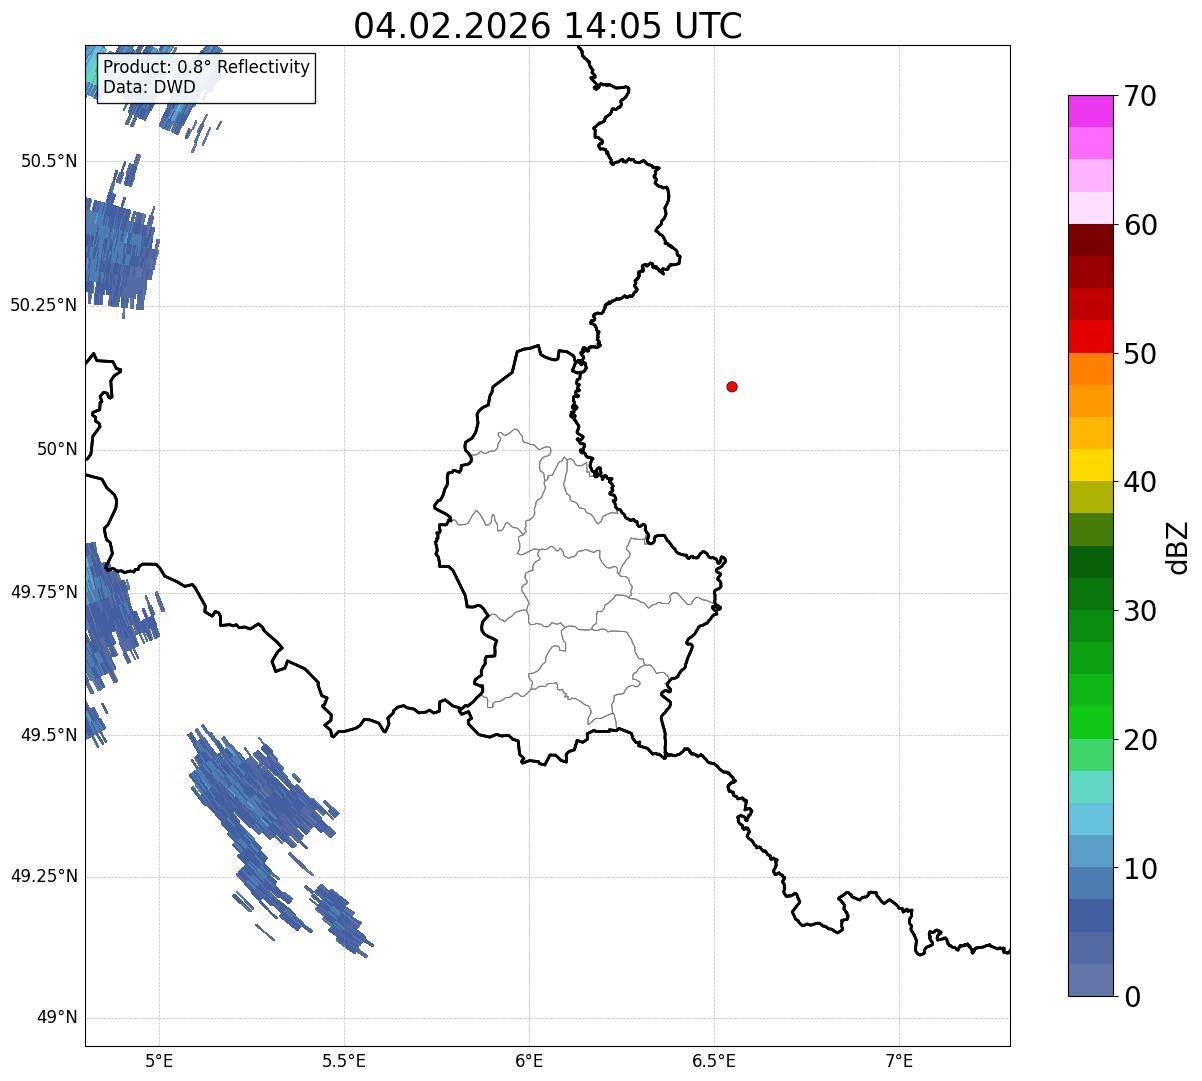This screenshot has height=1081, width=1202.
Task: Pick the yellow colorbar segment above 40
Action: tap(1090, 465)
